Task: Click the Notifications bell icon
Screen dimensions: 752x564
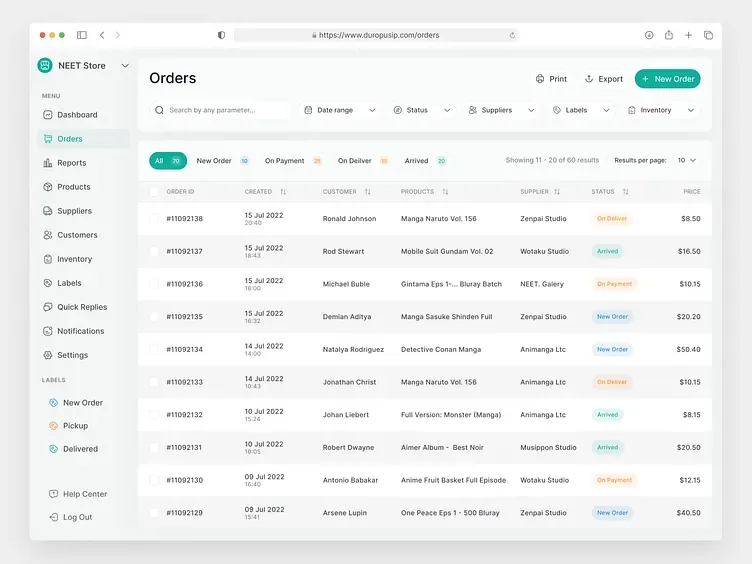Action: [x=47, y=331]
